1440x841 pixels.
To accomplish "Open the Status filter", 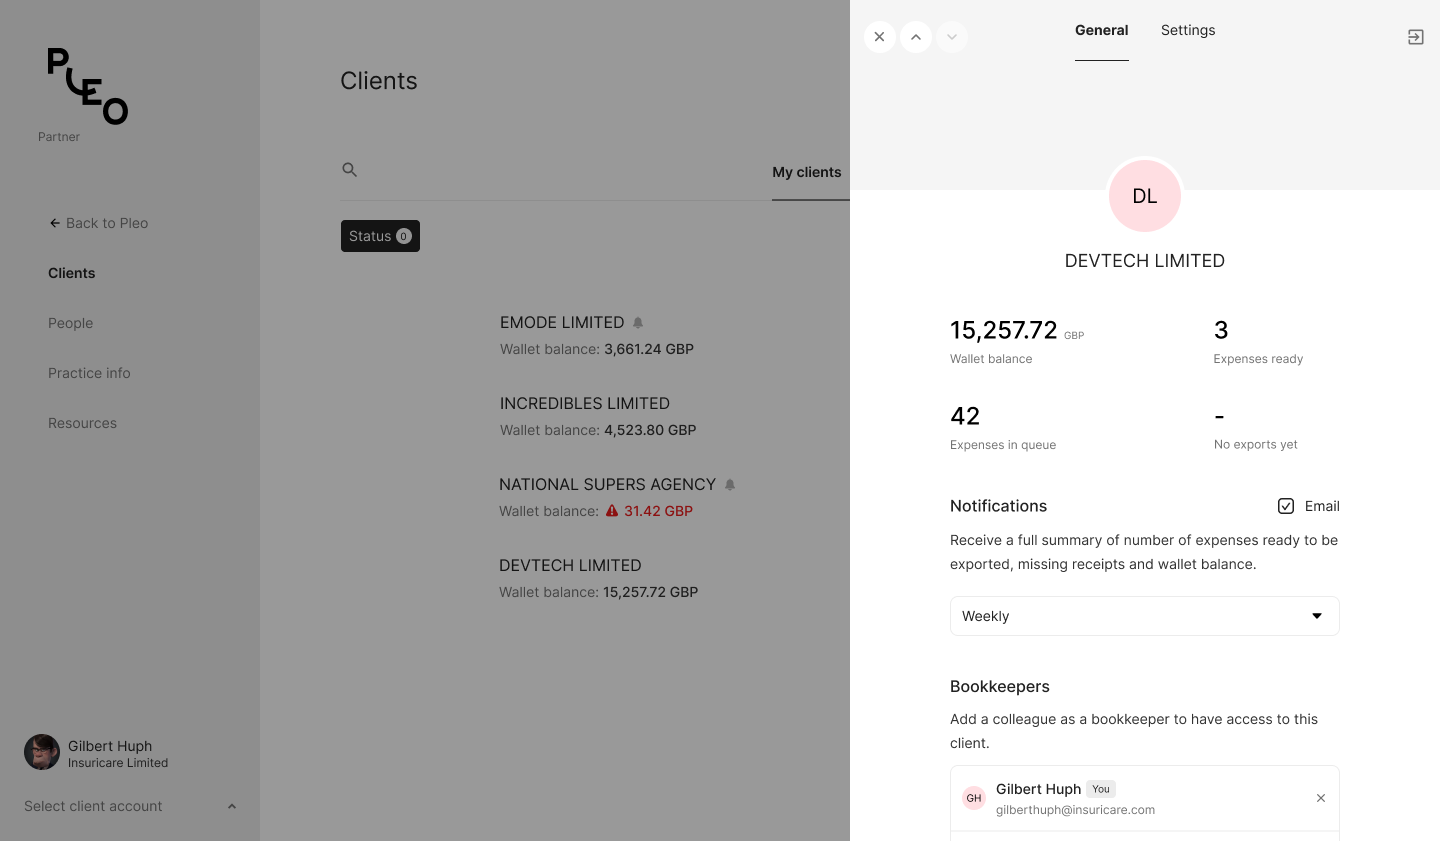I will pos(380,236).
